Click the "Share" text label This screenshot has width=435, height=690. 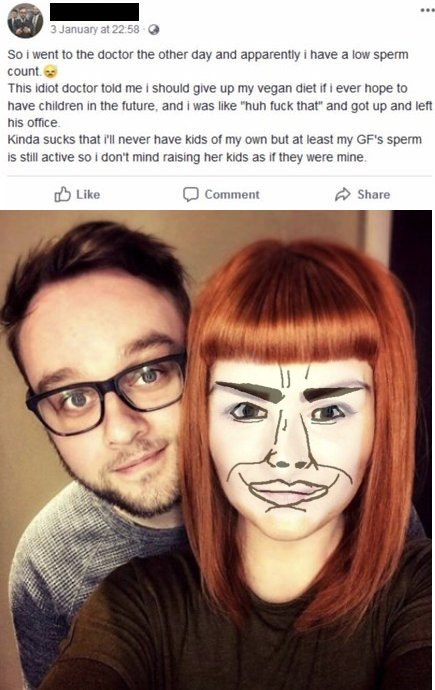click(x=373, y=195)
